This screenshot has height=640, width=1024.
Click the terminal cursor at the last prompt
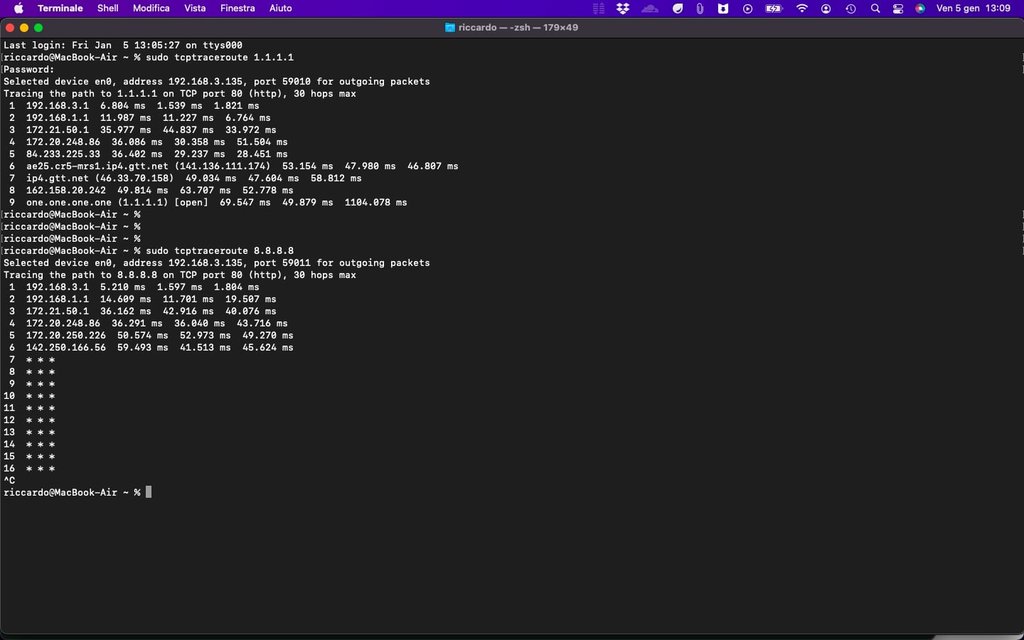(x=148, y=492)
